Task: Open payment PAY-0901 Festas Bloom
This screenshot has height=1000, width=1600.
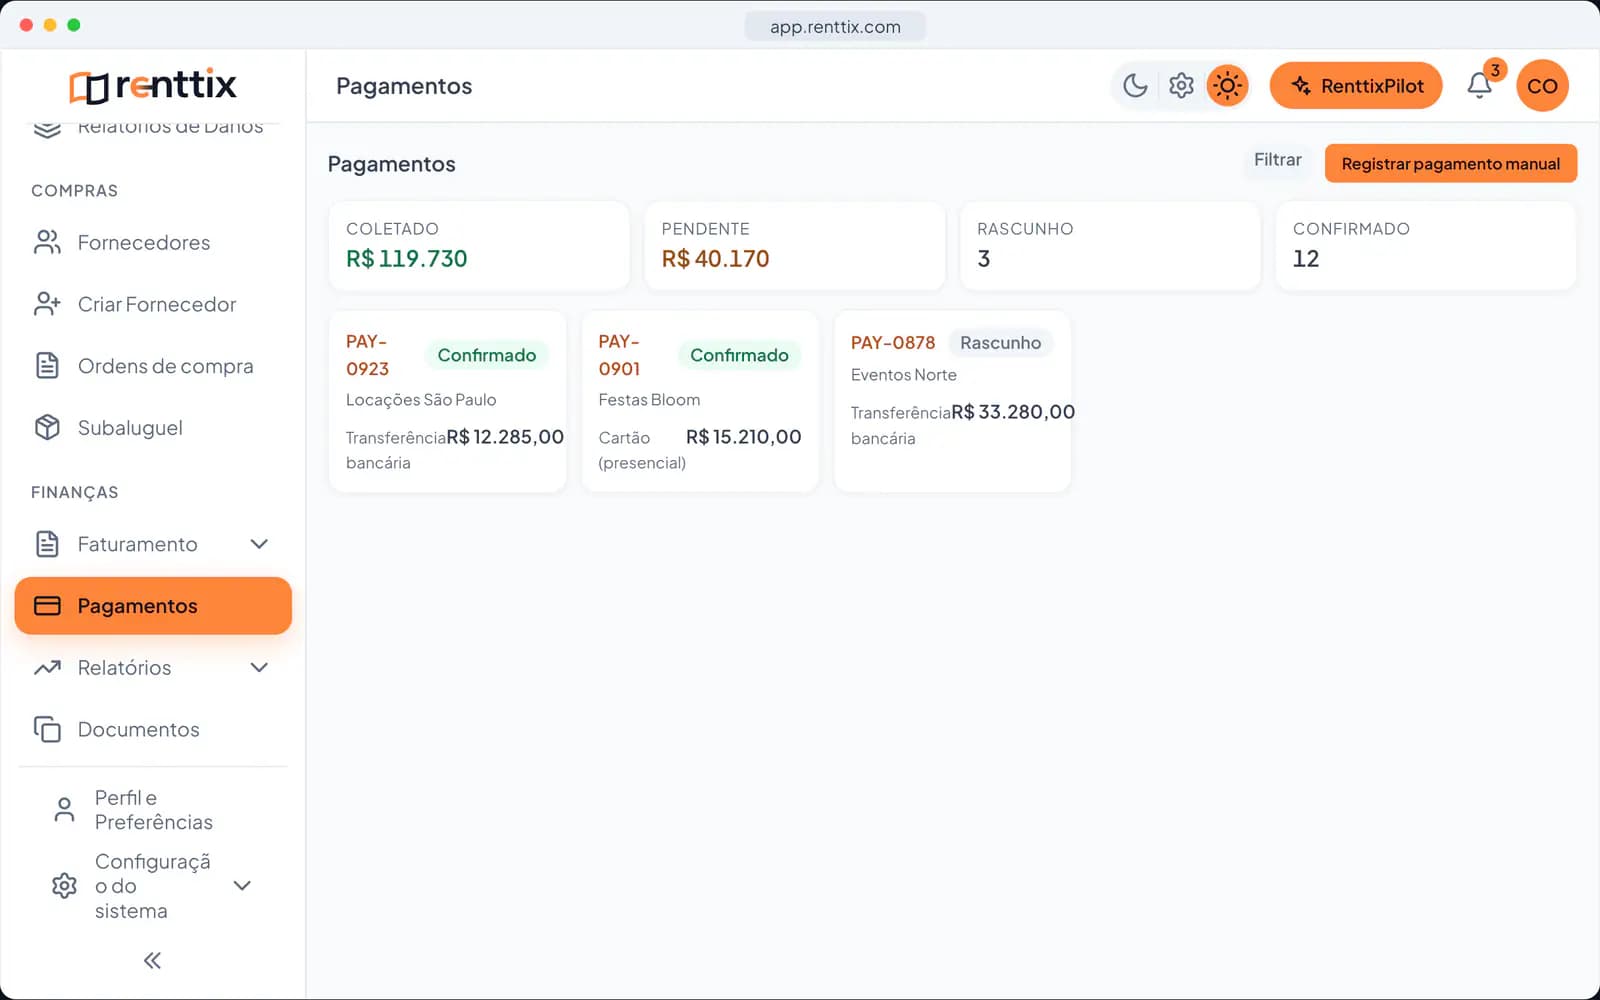Action: [x=700, y=401]
